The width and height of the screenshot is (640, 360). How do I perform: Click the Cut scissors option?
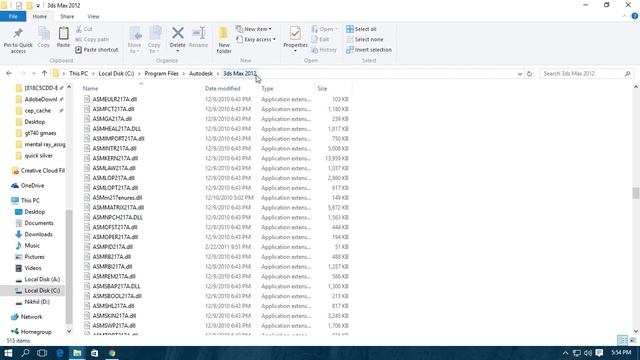84,29
